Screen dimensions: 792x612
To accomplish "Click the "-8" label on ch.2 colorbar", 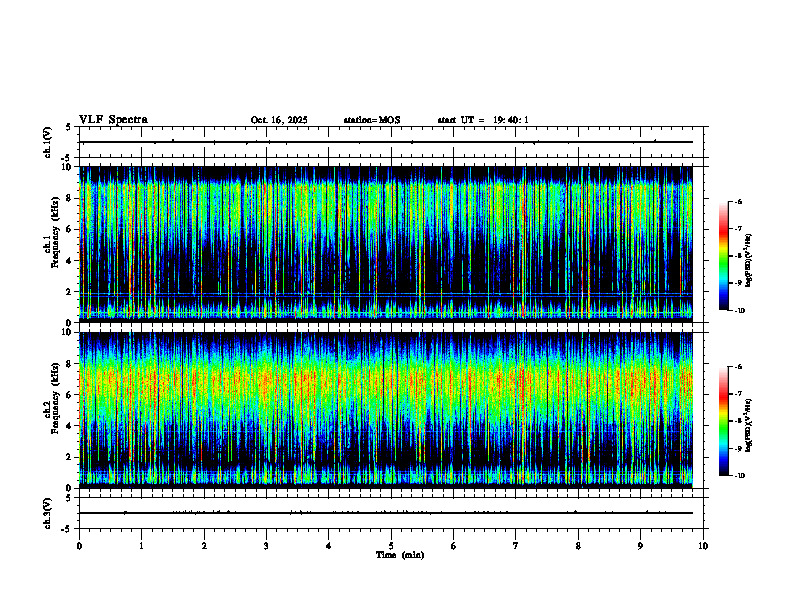I will (738, 421).
